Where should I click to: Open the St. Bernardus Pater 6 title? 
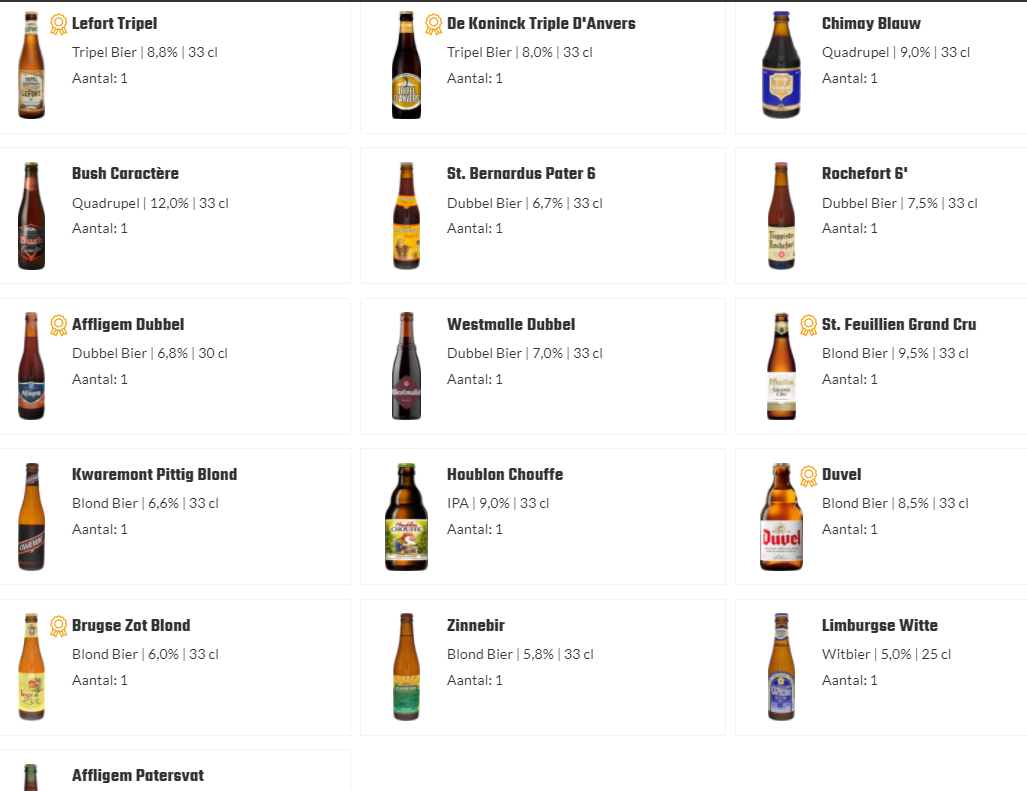[521, 174]
